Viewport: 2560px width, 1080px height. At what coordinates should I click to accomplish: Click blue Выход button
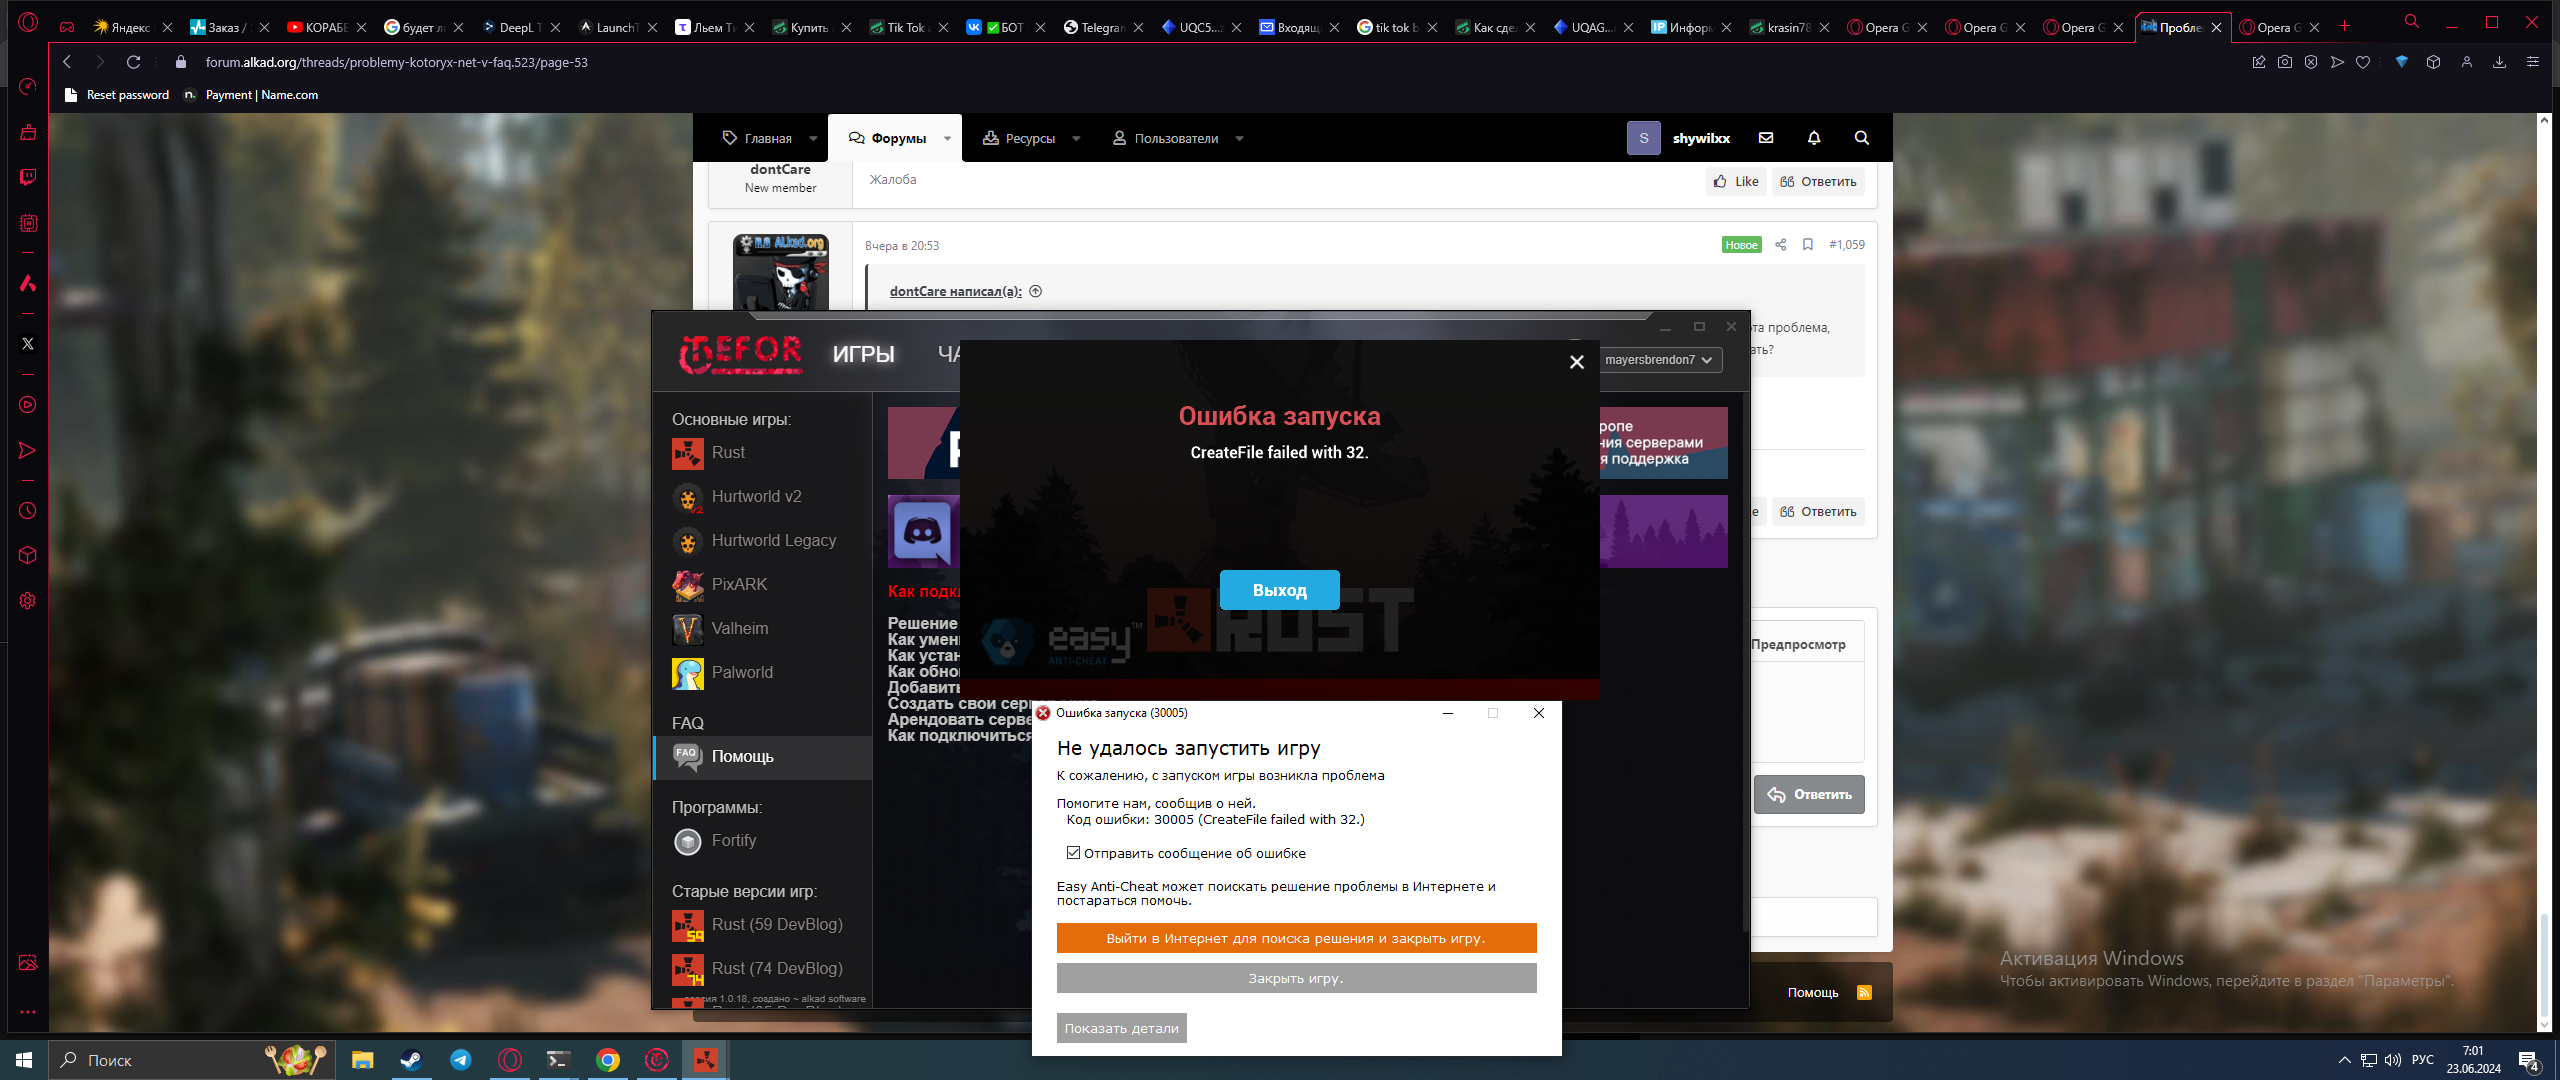coord(1279,590)
